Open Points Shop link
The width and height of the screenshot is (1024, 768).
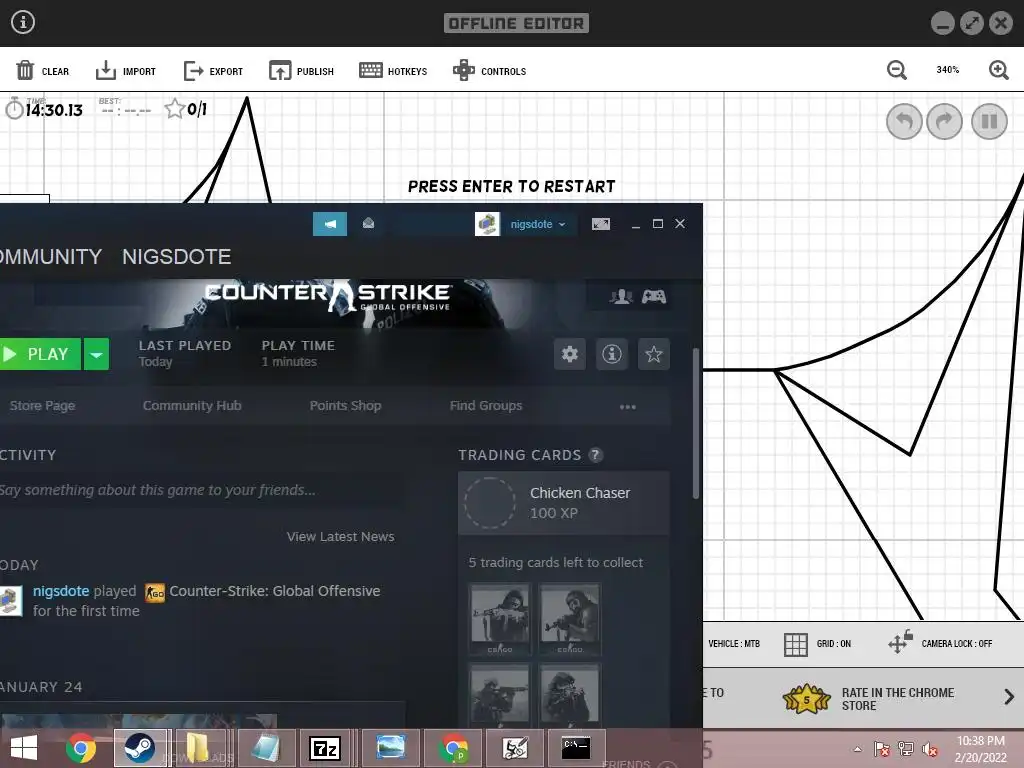tap(345, 406)
